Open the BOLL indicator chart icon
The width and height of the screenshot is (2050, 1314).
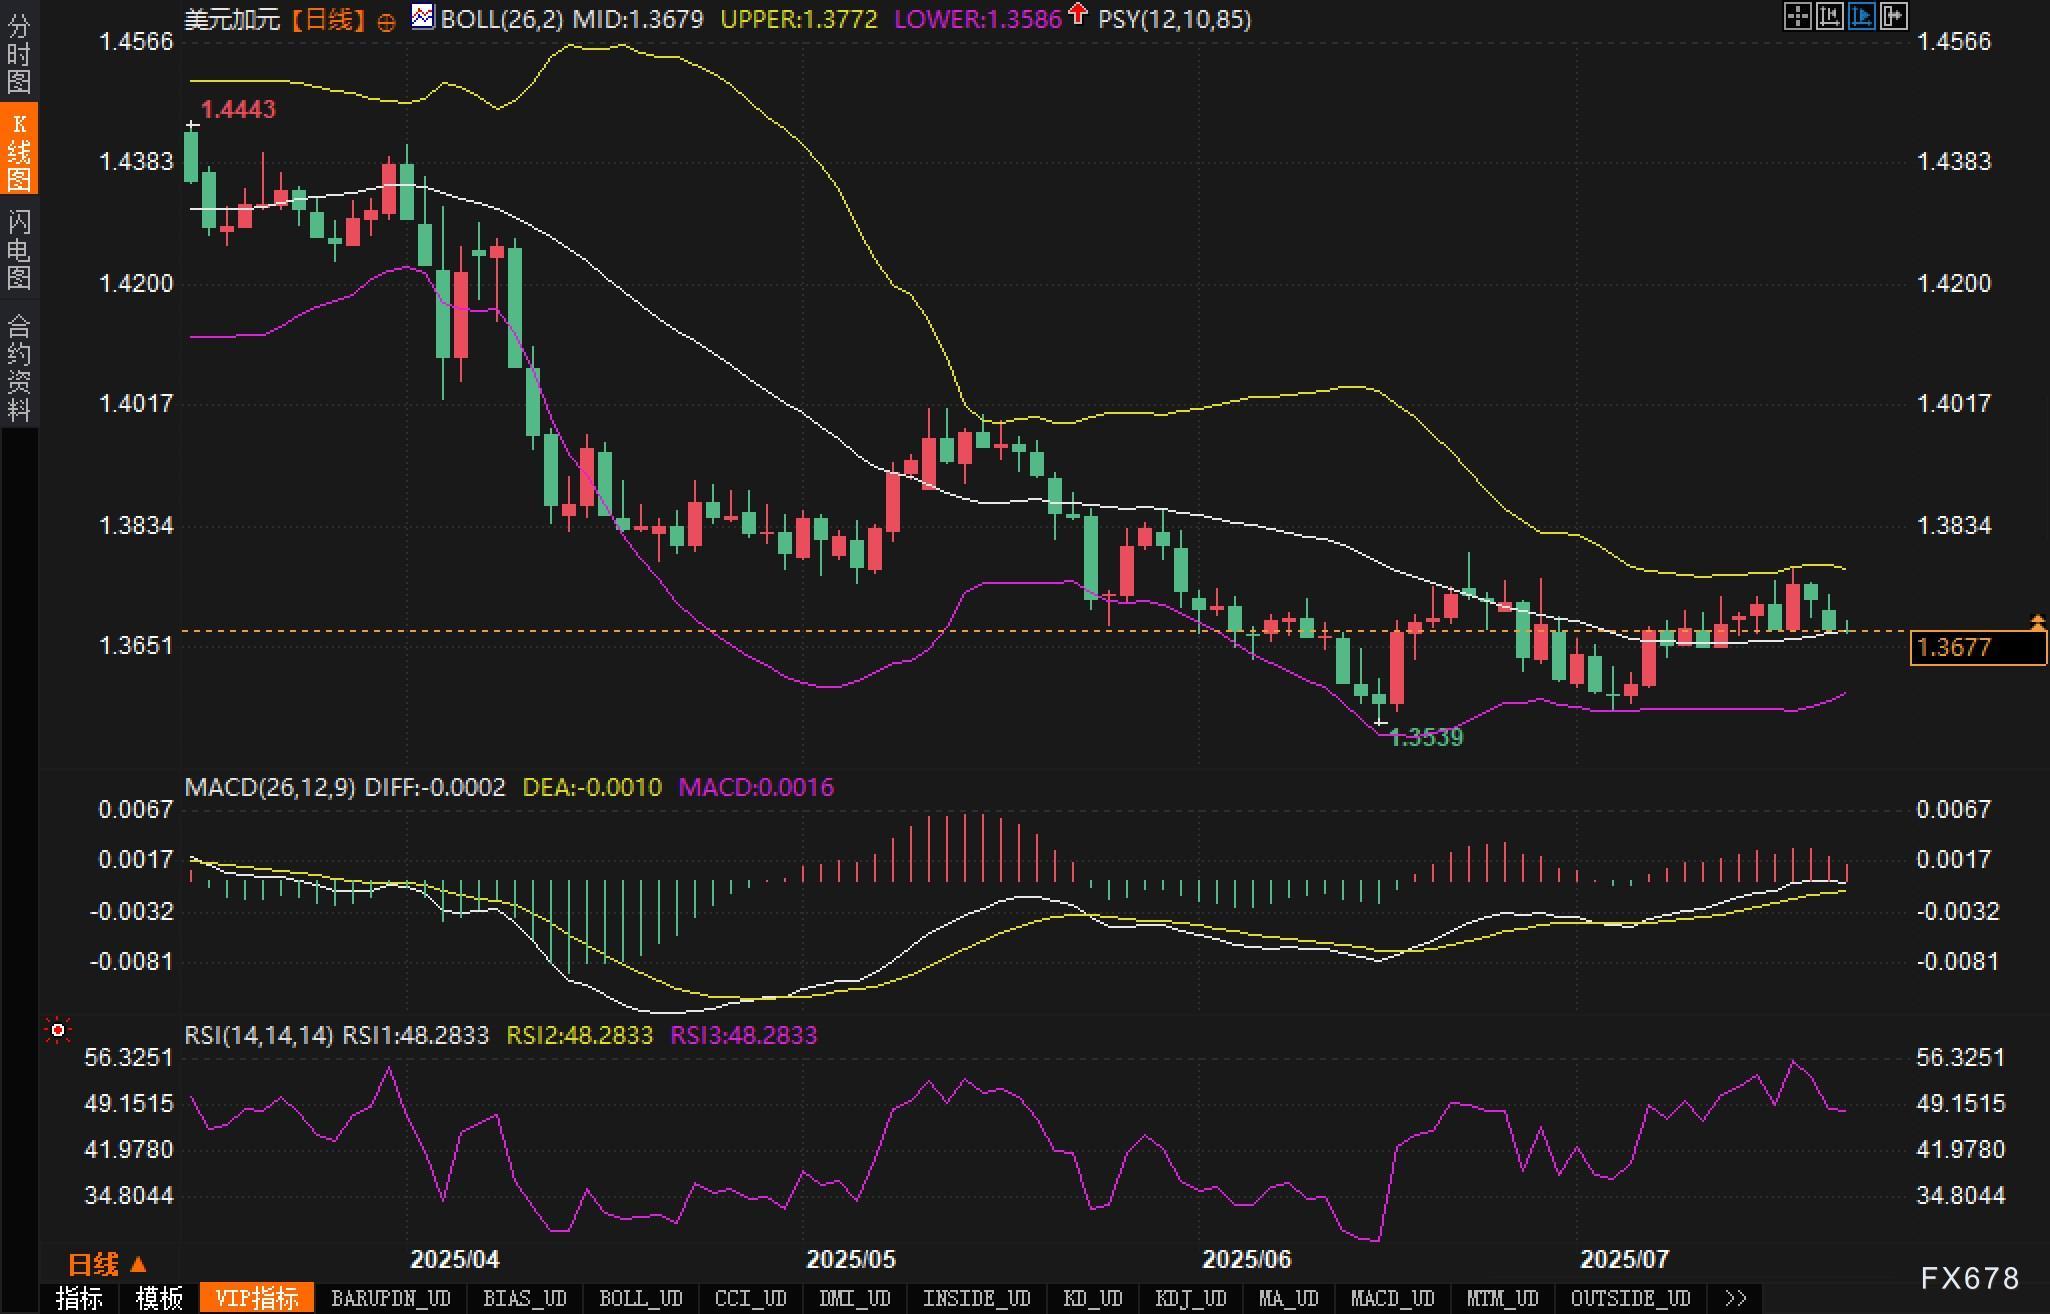coord(423,17)
